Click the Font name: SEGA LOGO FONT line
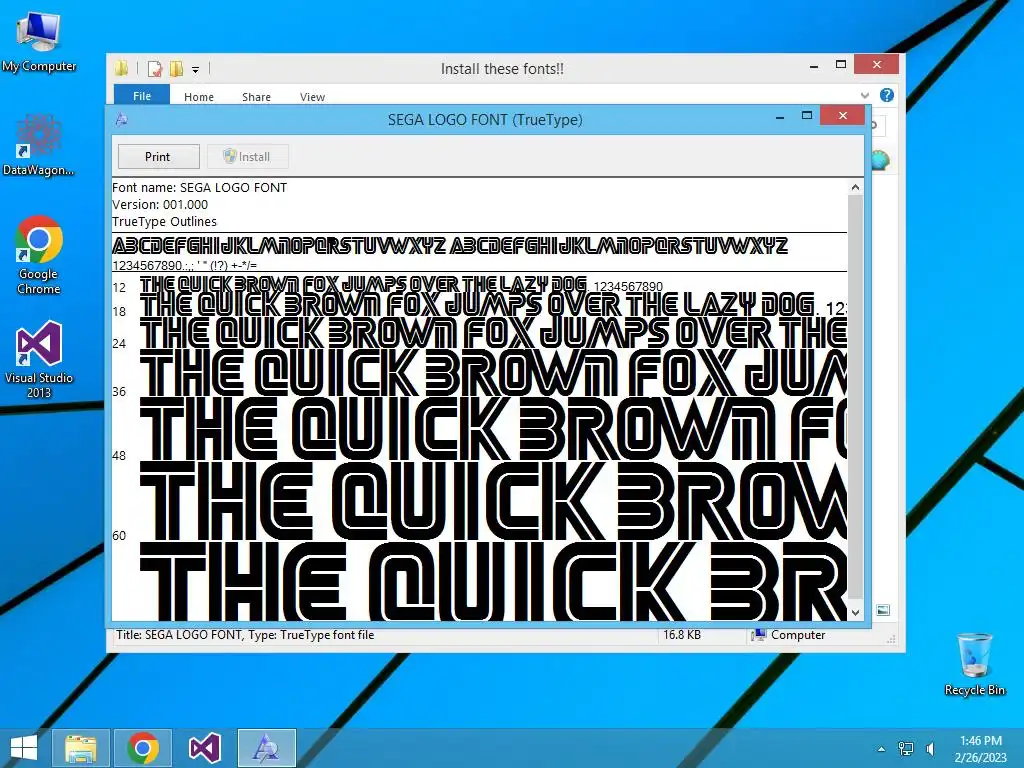 [x=200, y=187]
